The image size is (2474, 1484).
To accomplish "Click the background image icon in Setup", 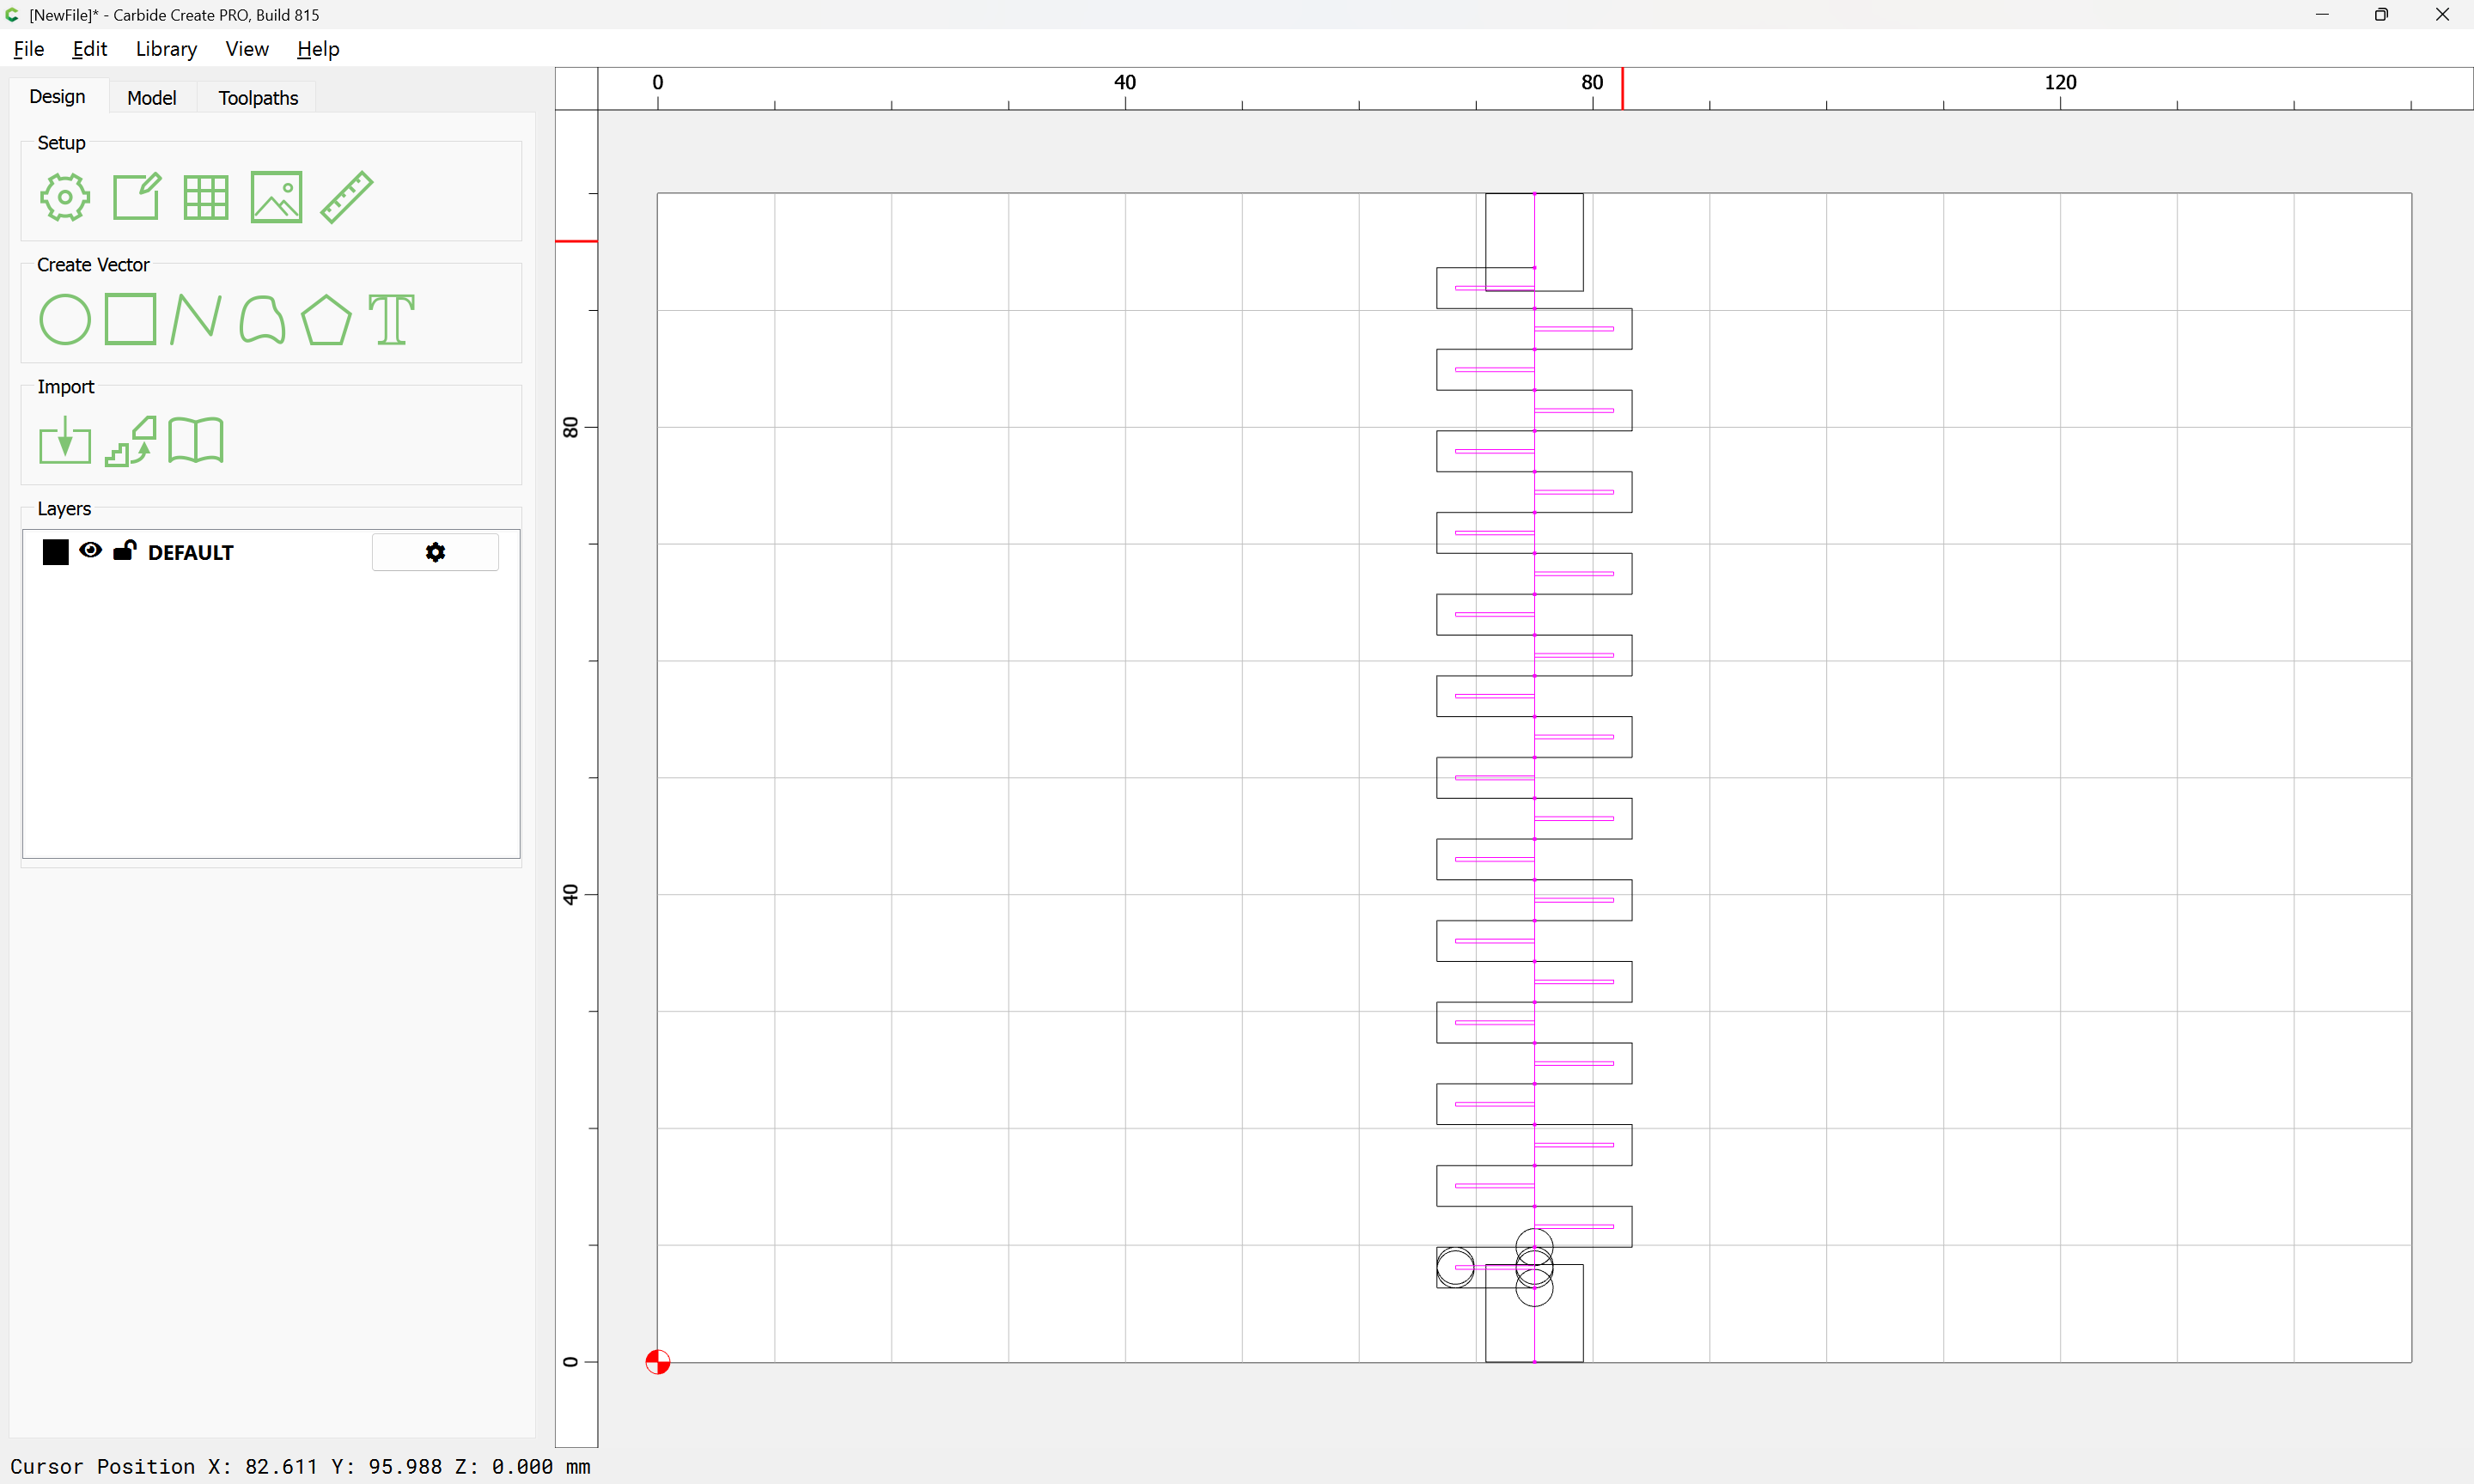I will pos(276,197).
